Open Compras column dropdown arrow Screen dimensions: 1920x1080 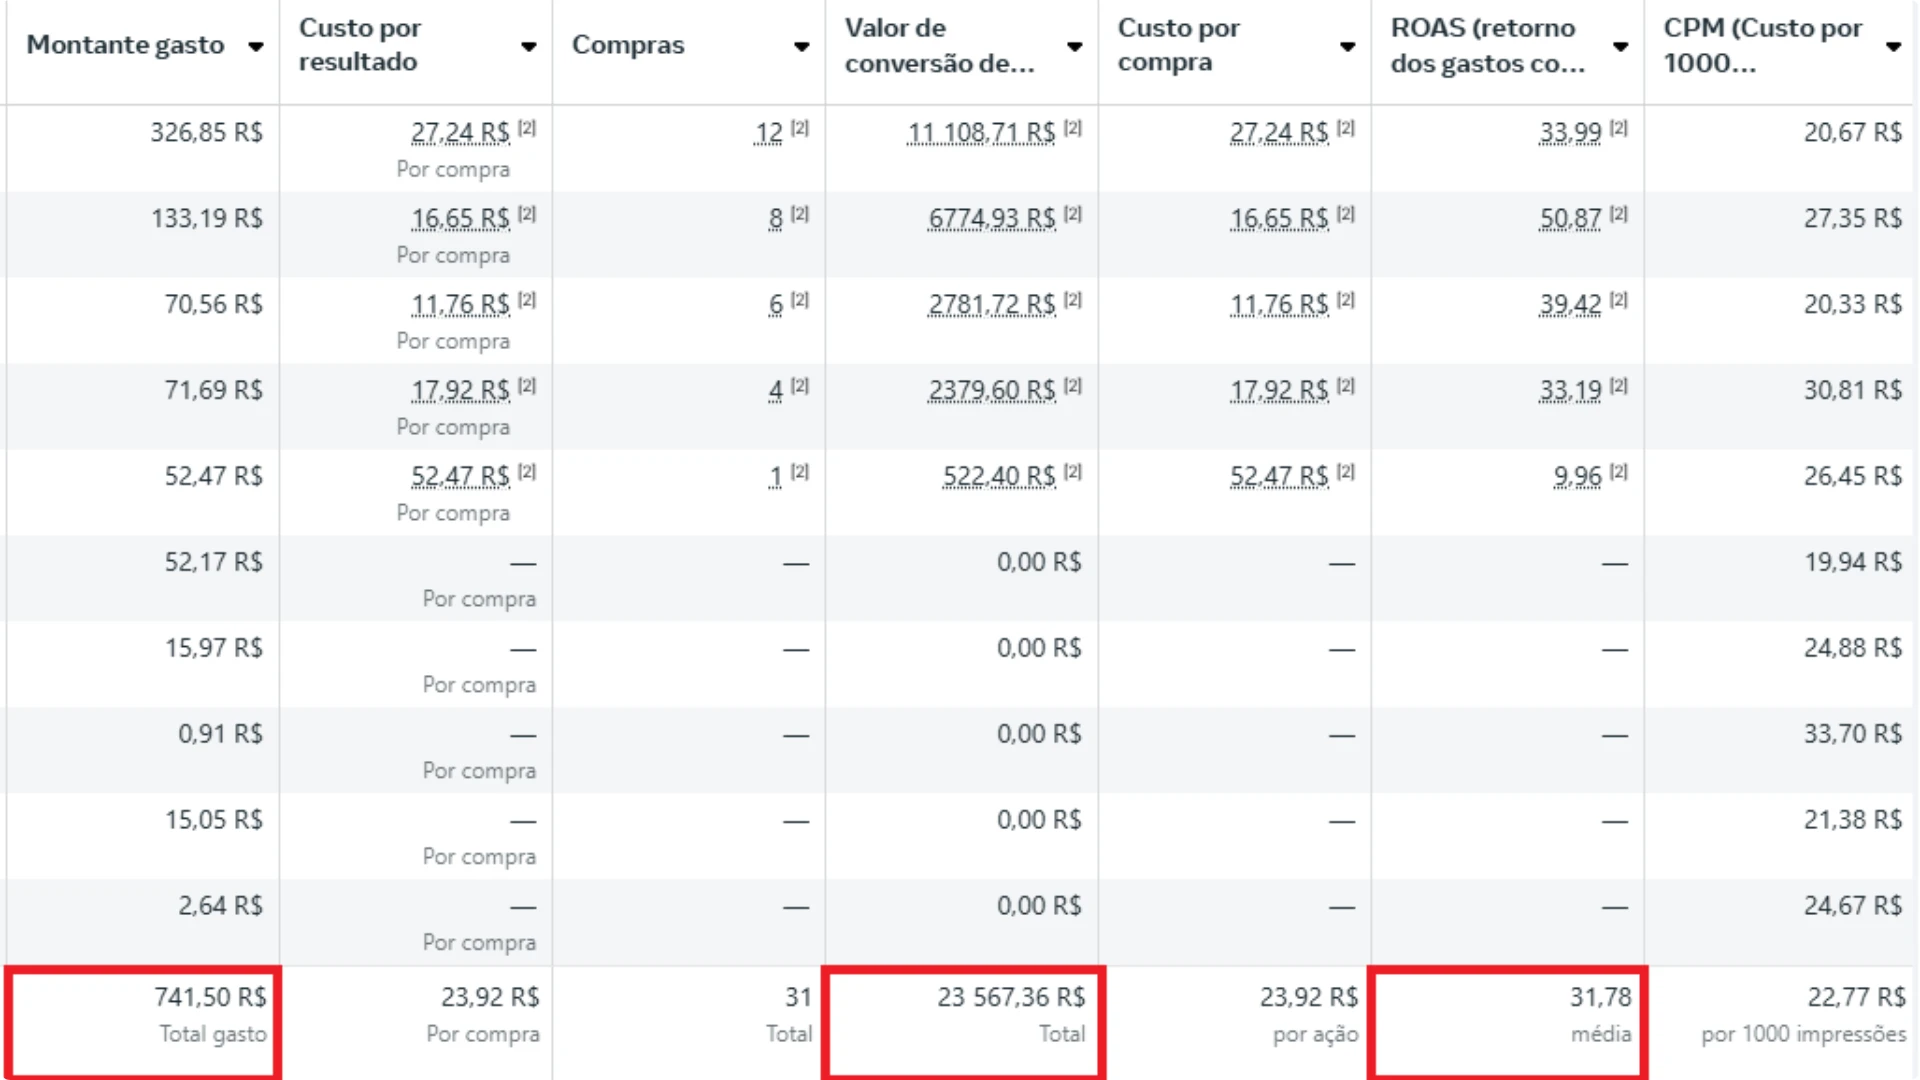(802, 46)
